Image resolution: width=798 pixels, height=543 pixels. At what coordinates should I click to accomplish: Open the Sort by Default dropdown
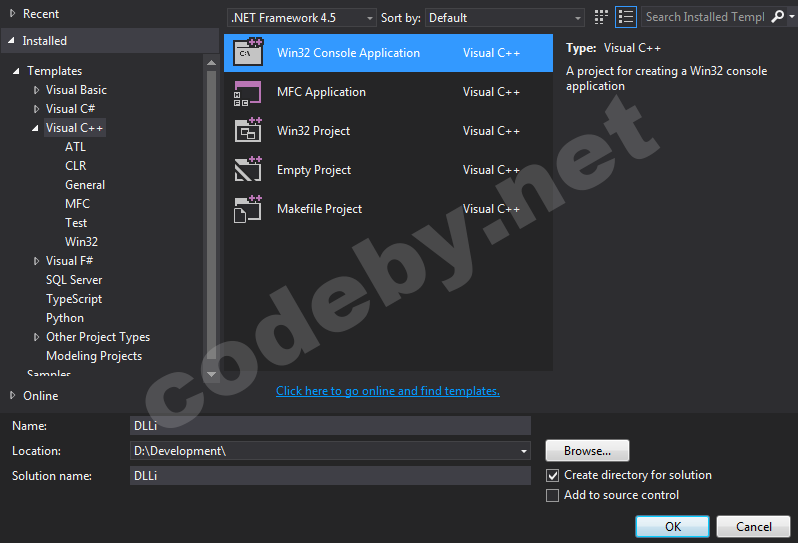[505, 18]
